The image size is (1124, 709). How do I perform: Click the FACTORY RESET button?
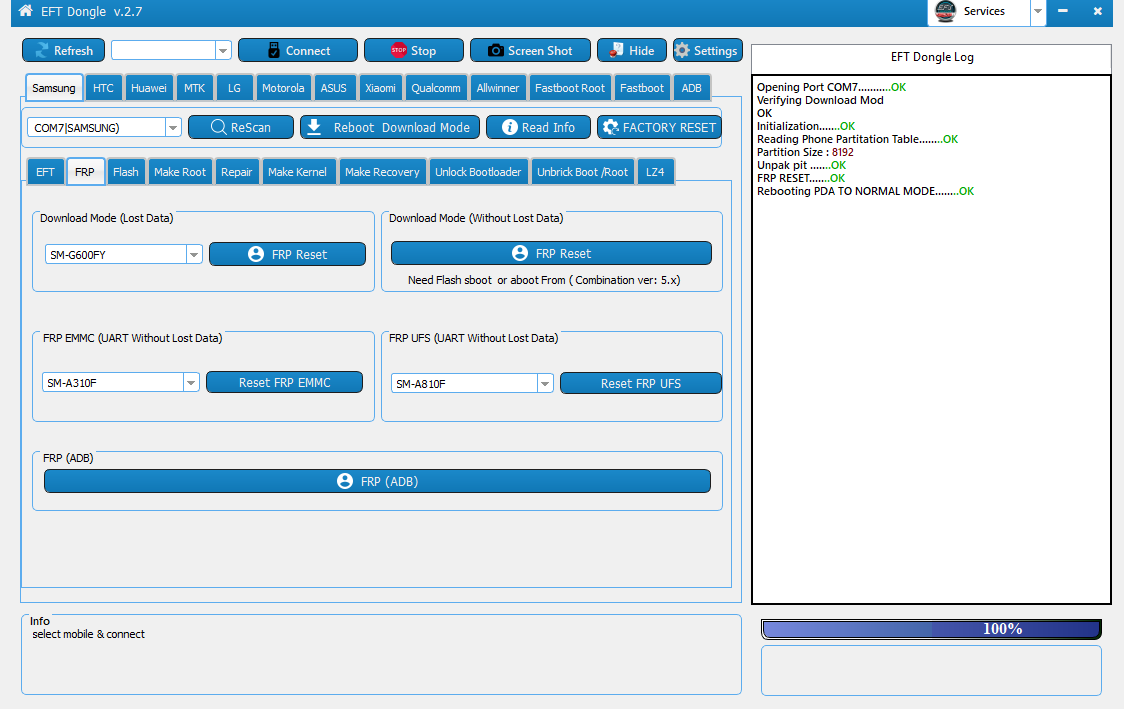[x=659, y=127]
